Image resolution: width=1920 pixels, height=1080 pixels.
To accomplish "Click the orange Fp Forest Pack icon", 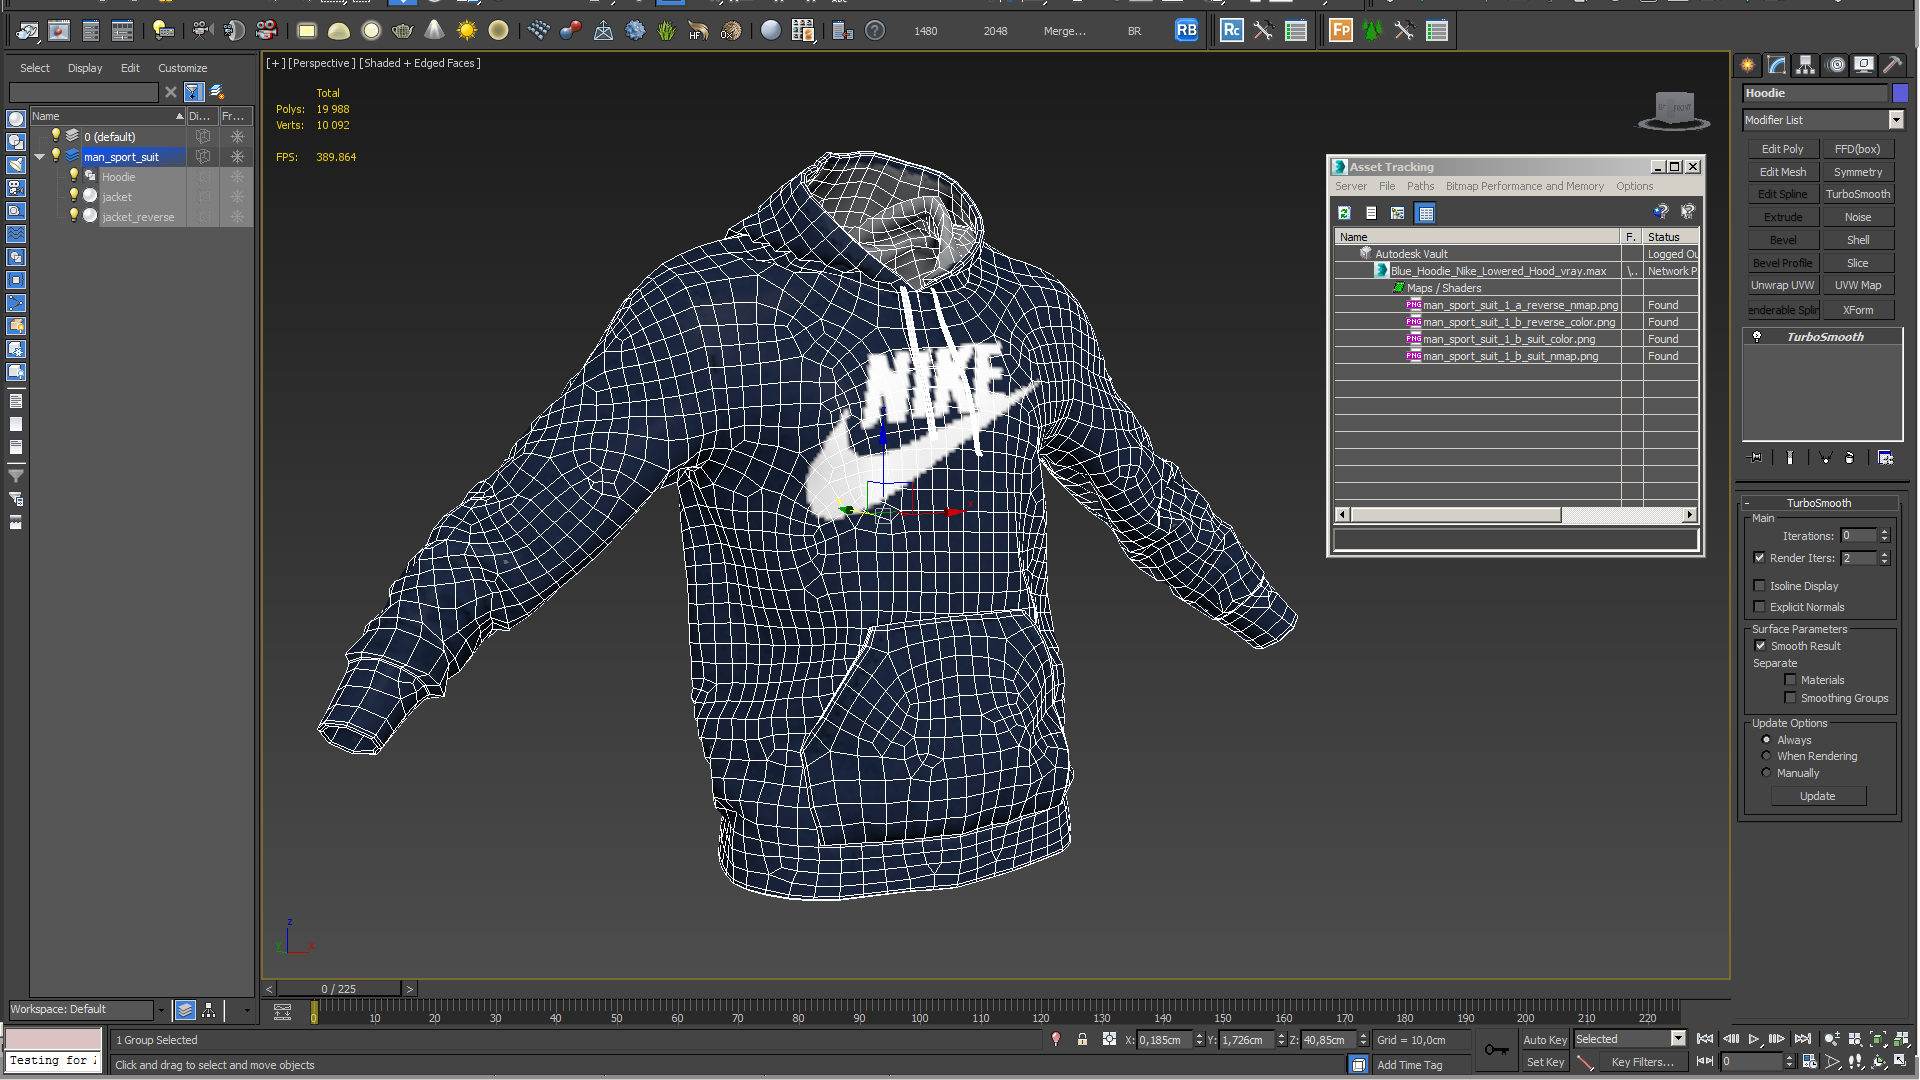I will [x=1340, y=30].
